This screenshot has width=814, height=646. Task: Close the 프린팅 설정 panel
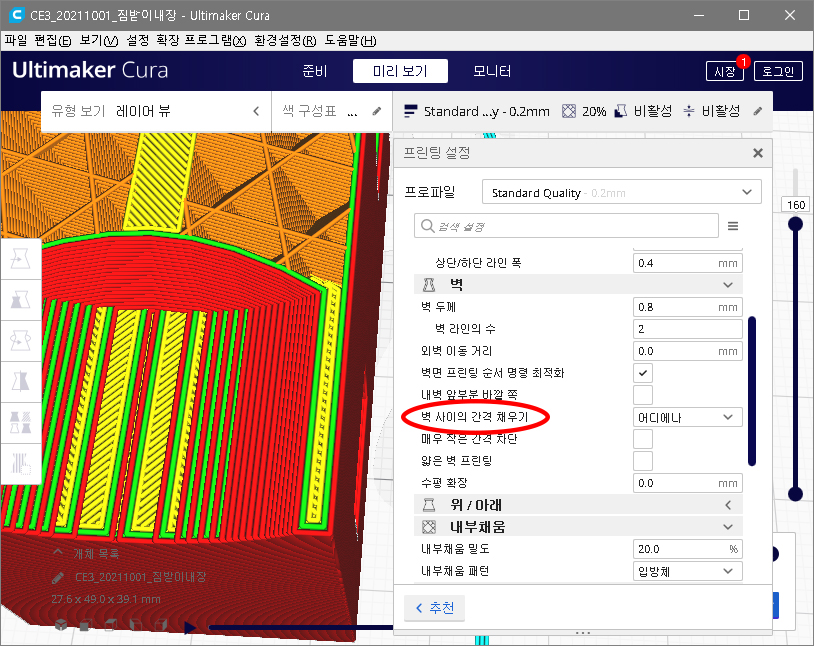(x=758, y=153)
